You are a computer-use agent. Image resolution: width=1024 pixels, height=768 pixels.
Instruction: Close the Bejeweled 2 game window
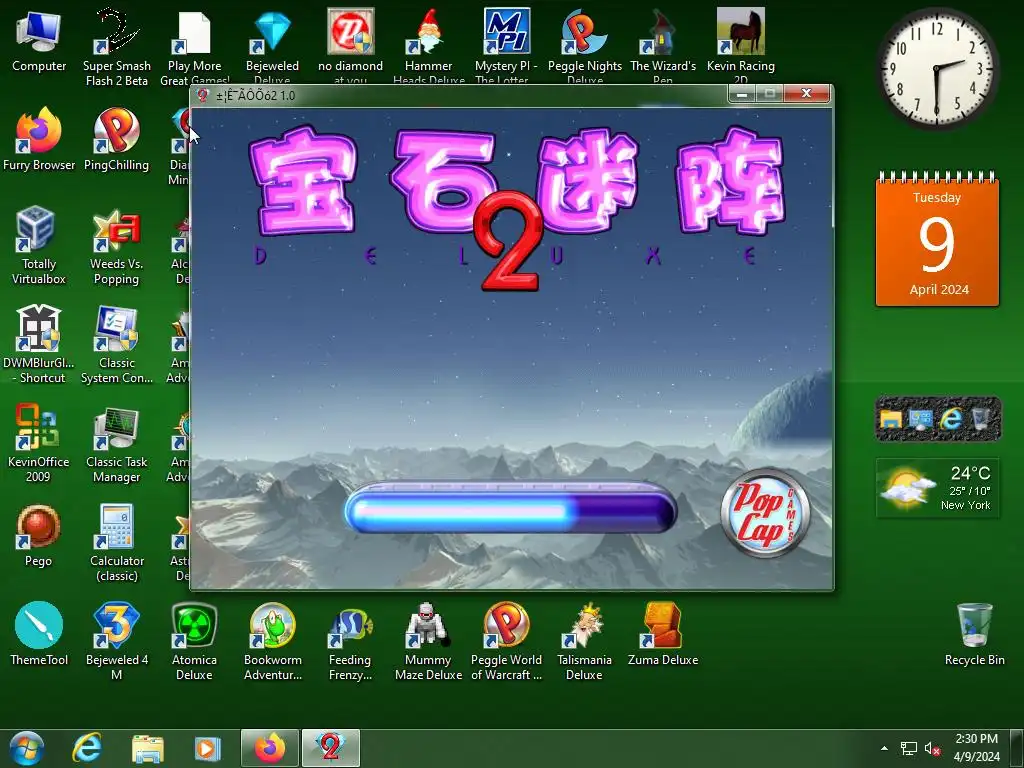click(807, 94)
